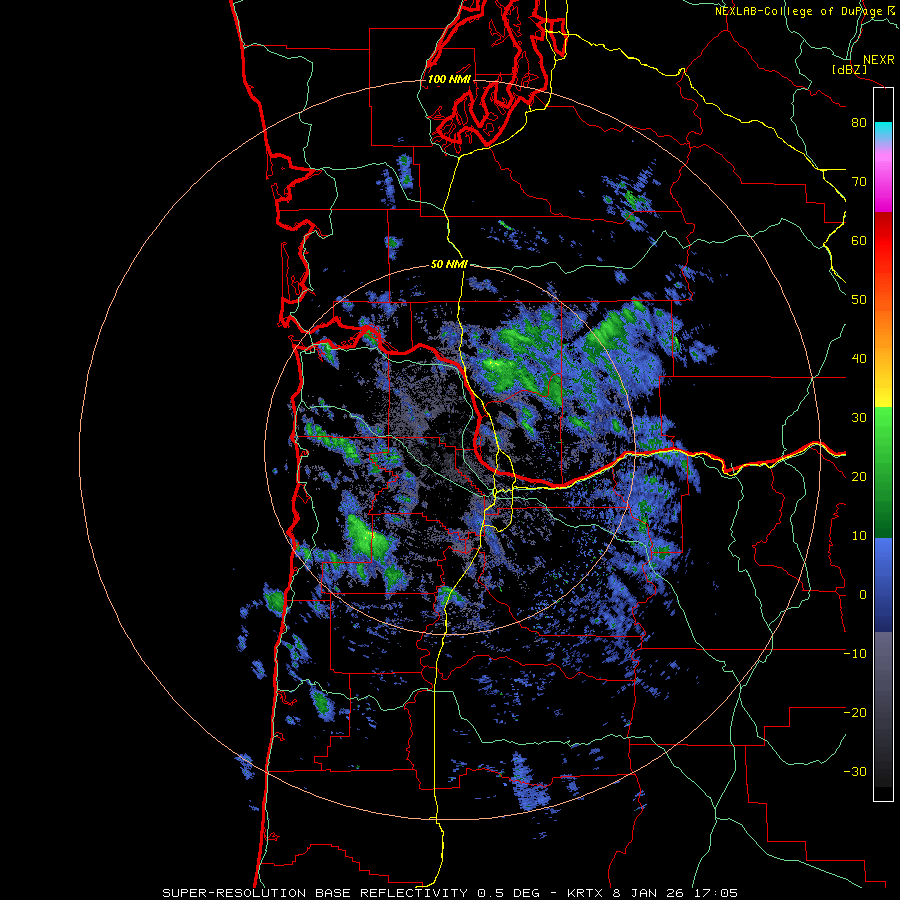Click the 50 value on the dBZ scale
Screen dimensions: 900x900
[x=859, y=300]
